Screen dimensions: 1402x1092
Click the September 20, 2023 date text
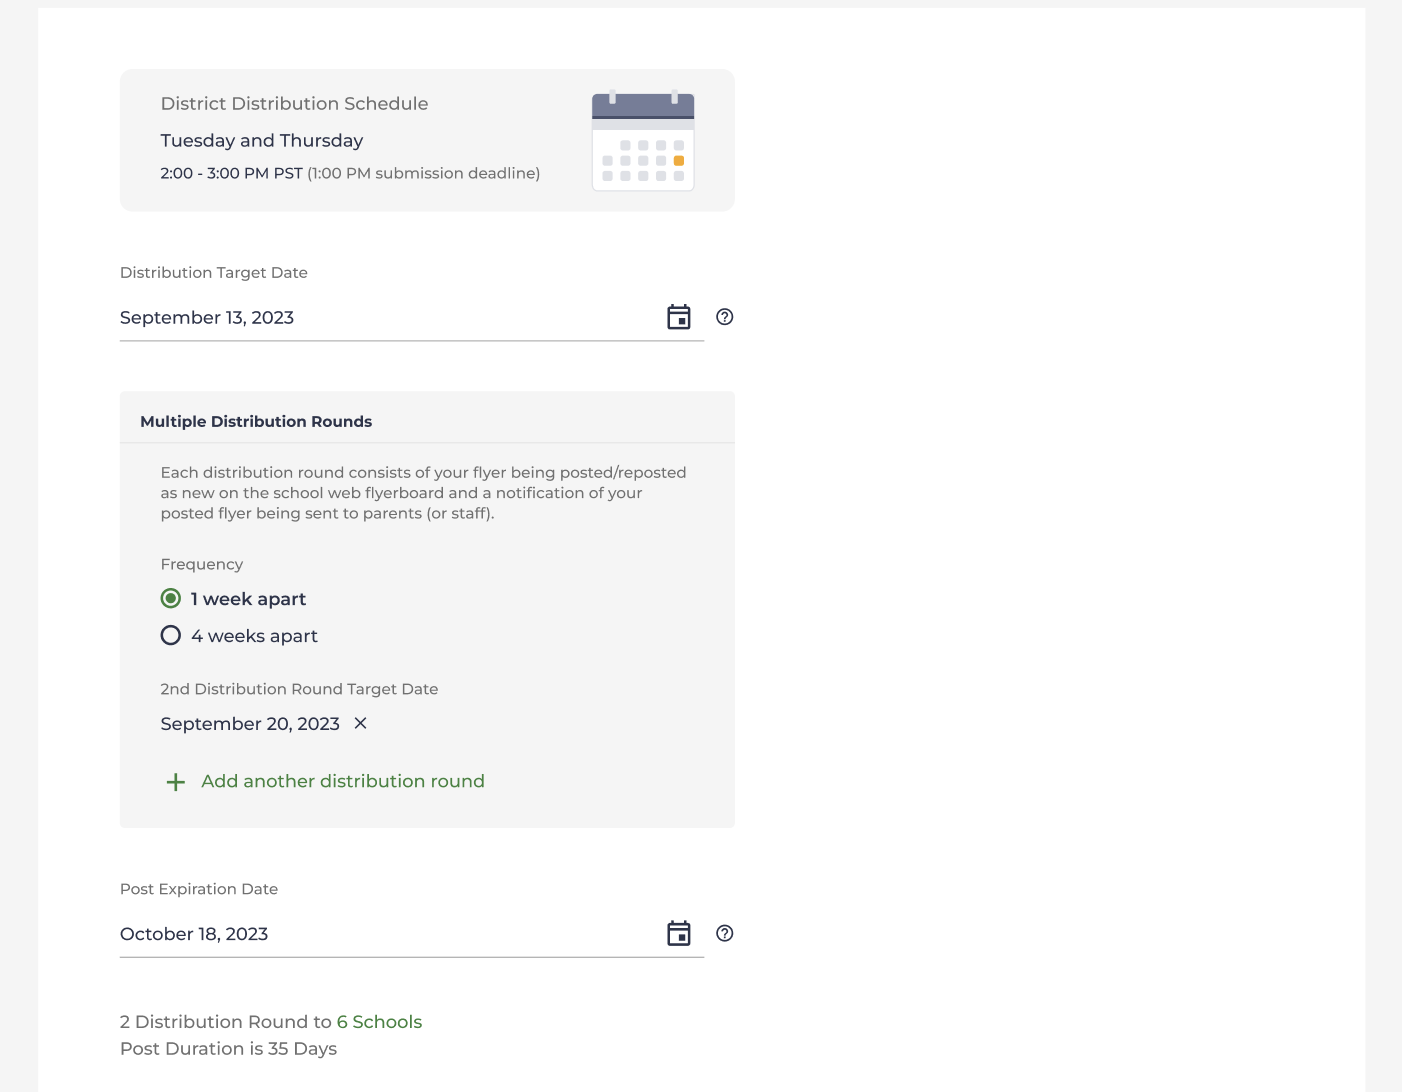tap(250, 724)
